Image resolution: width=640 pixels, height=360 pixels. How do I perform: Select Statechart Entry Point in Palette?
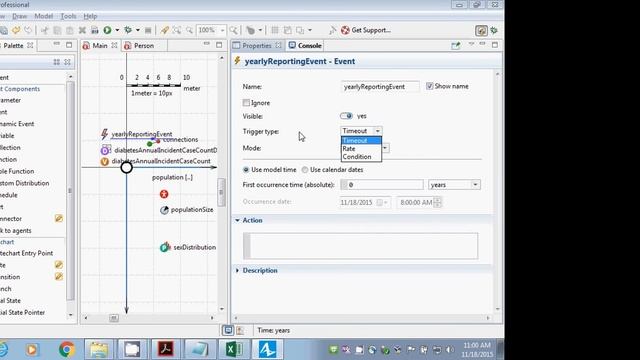(x=27, y=253)
